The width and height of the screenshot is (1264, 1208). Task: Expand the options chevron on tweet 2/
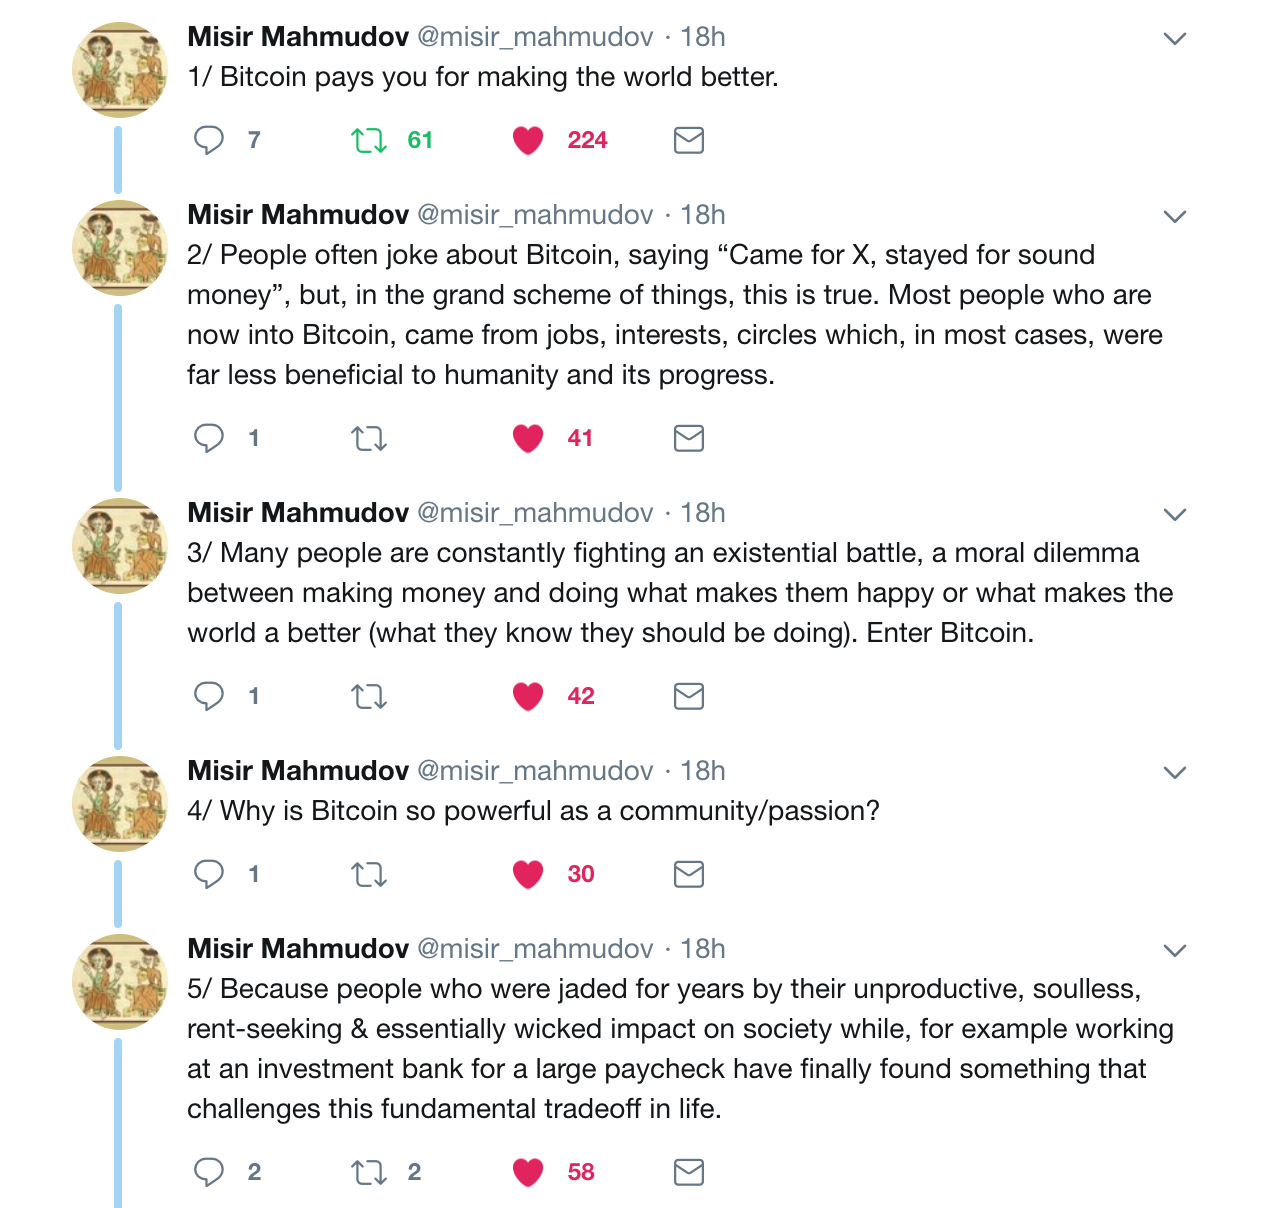point(1175,217)
